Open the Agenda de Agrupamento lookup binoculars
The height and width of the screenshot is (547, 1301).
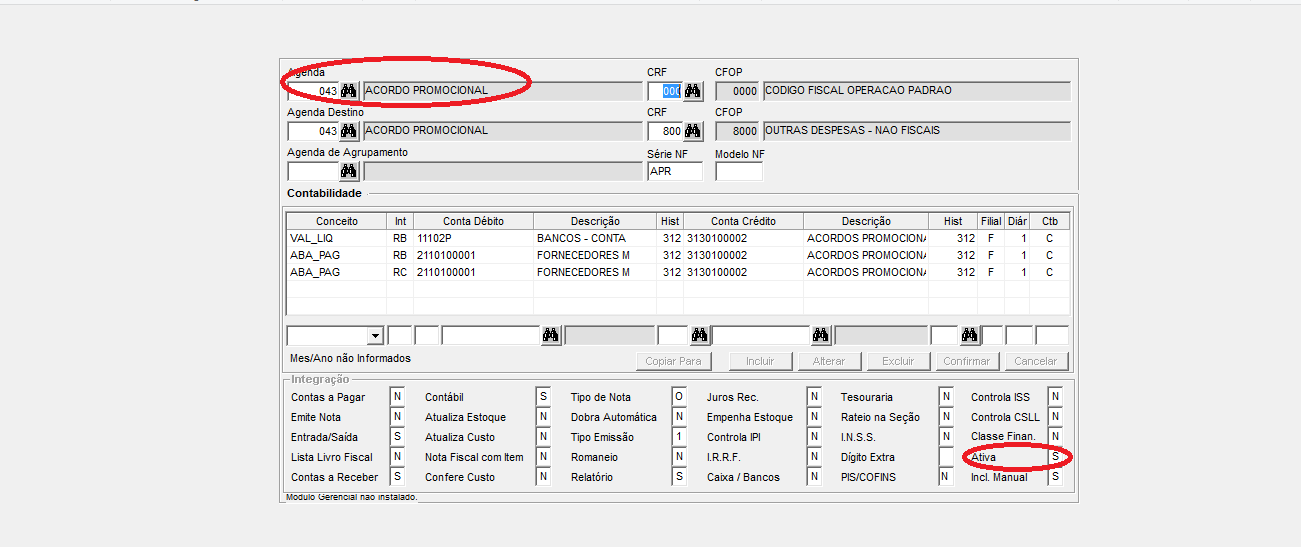click(349, 171)
